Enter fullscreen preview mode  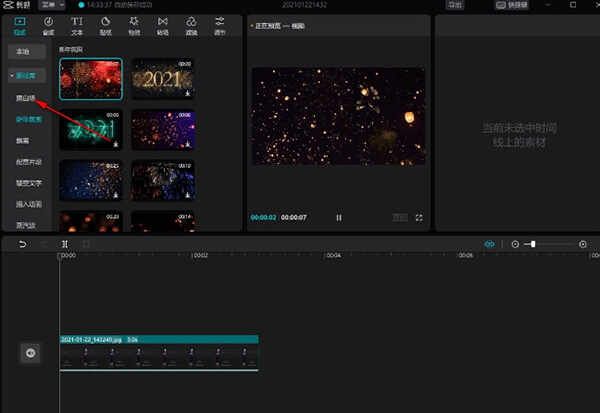pyautogui.click(x=419, y=217)
